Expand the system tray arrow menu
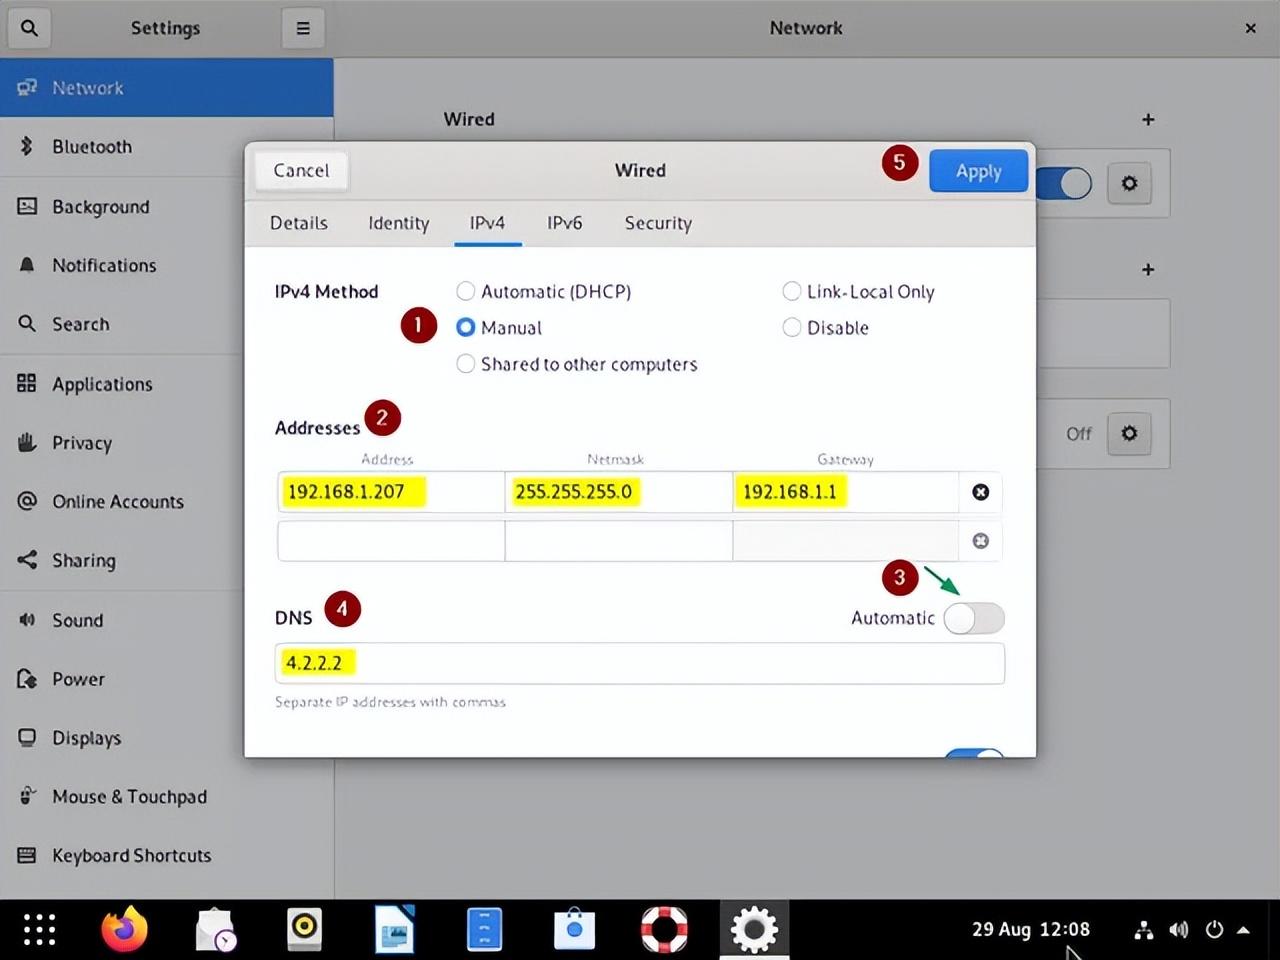Image resolution: width=1280 pixels, height=960 pixels. pos(1243,930)
